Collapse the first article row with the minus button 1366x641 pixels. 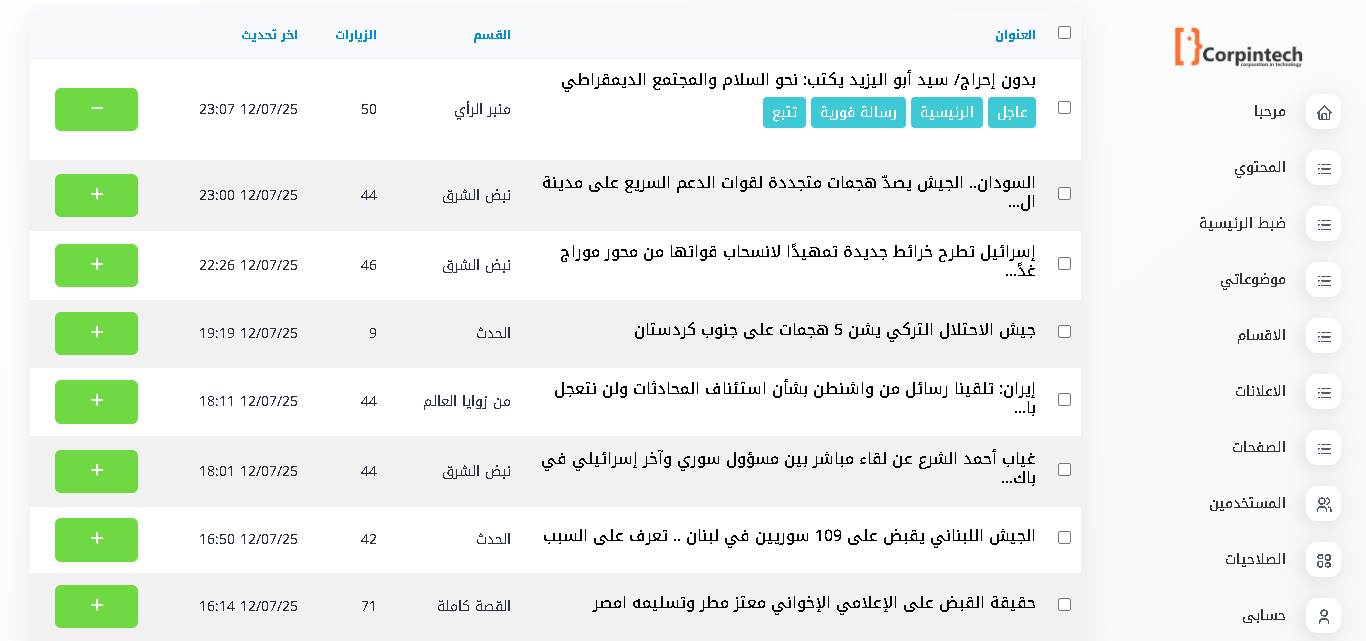pos(96,110)
